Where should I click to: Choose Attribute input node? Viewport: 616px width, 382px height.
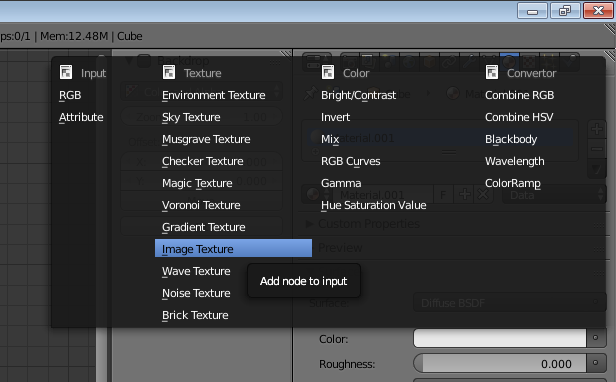(81, 117)
